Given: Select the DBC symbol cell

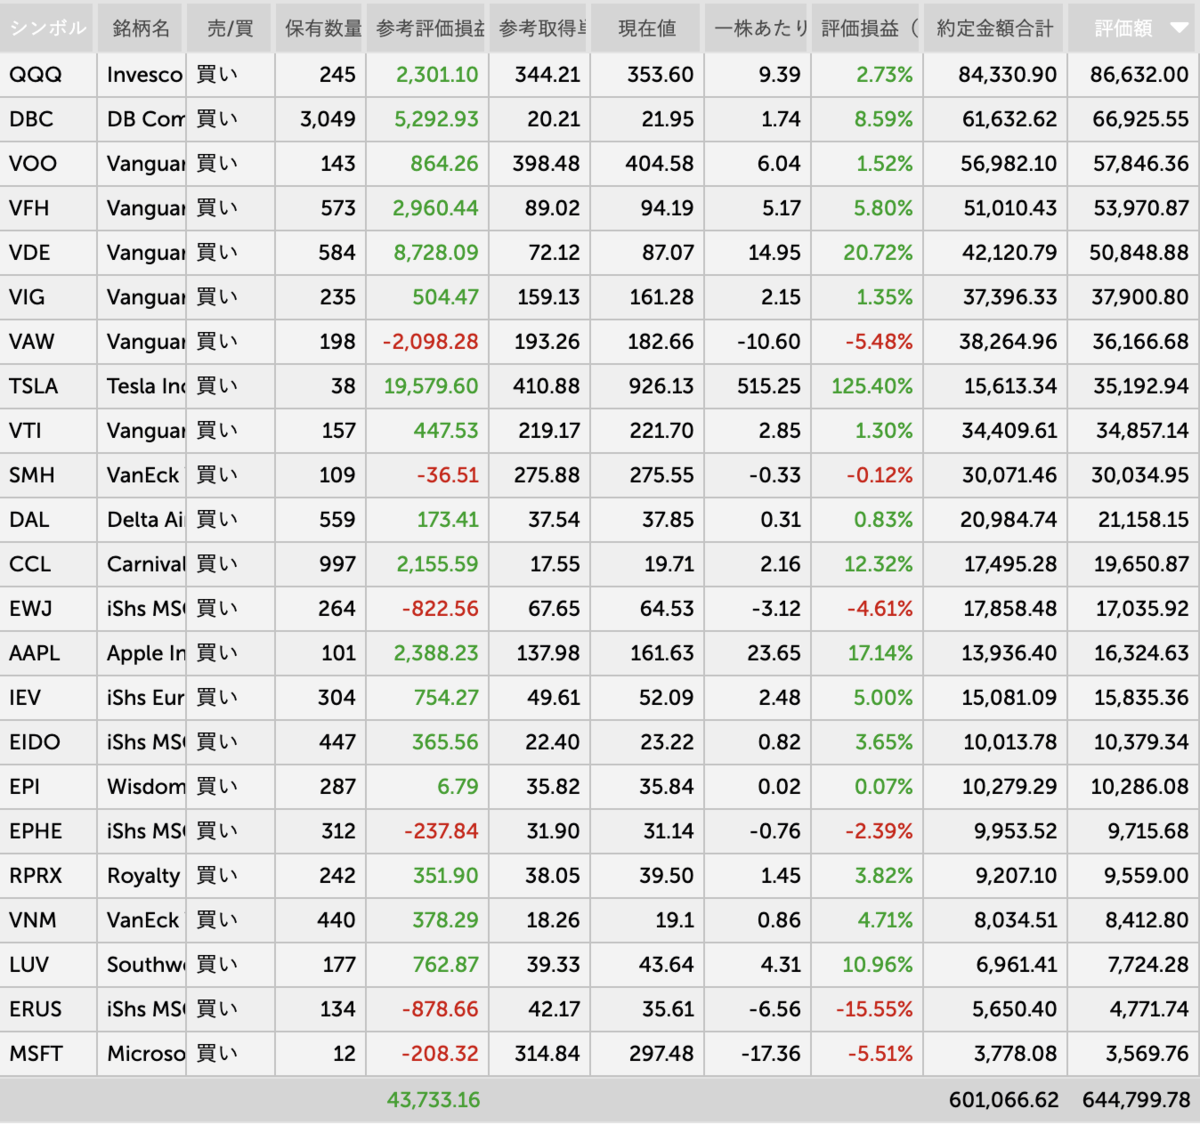Looking at the screenshot, I should click(x=48, y=119).
